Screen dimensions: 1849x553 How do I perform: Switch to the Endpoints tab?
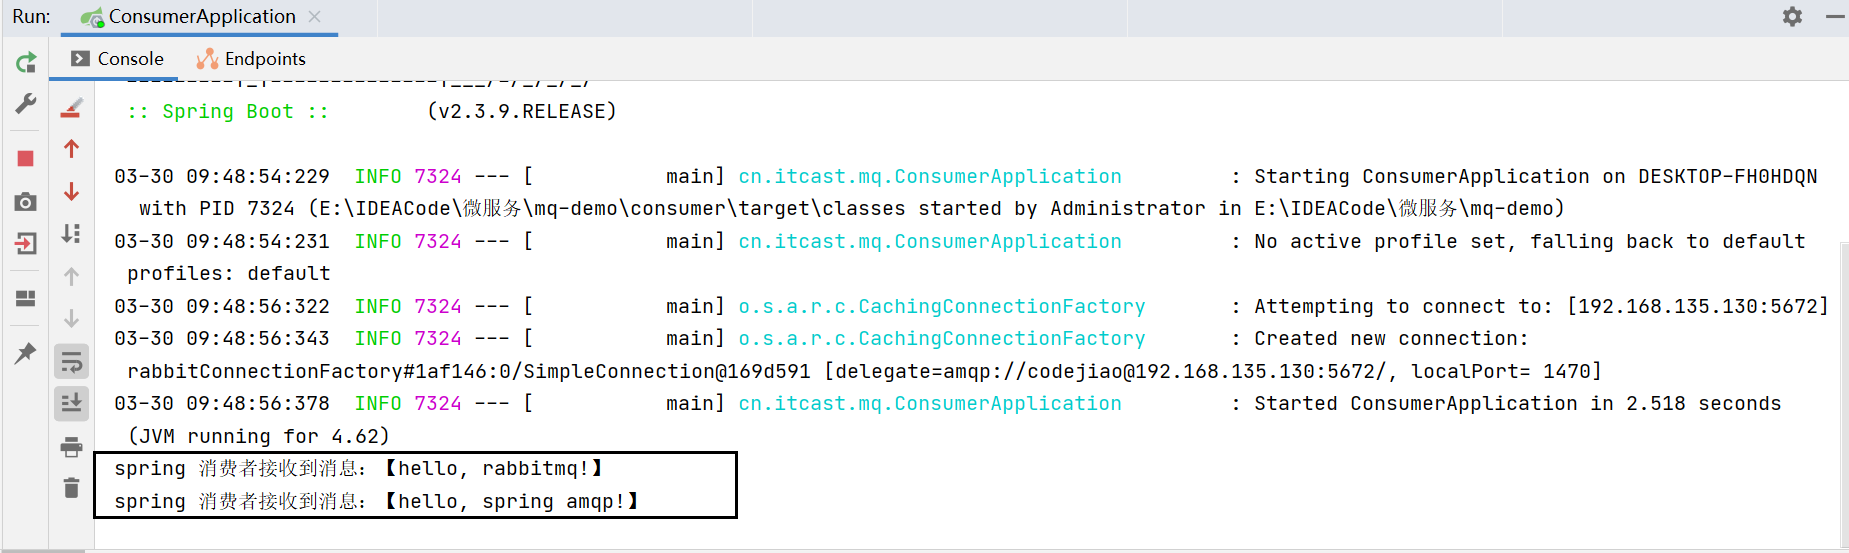point(251,59)
